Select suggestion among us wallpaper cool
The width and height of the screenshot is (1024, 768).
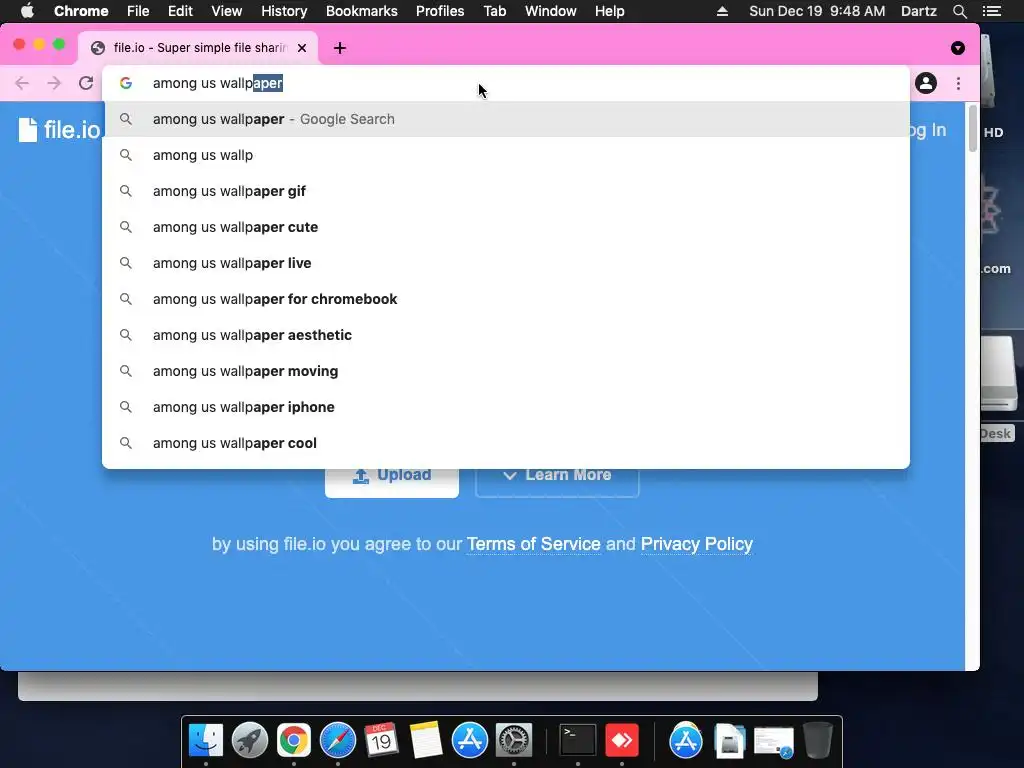click(x=505, y=442)
